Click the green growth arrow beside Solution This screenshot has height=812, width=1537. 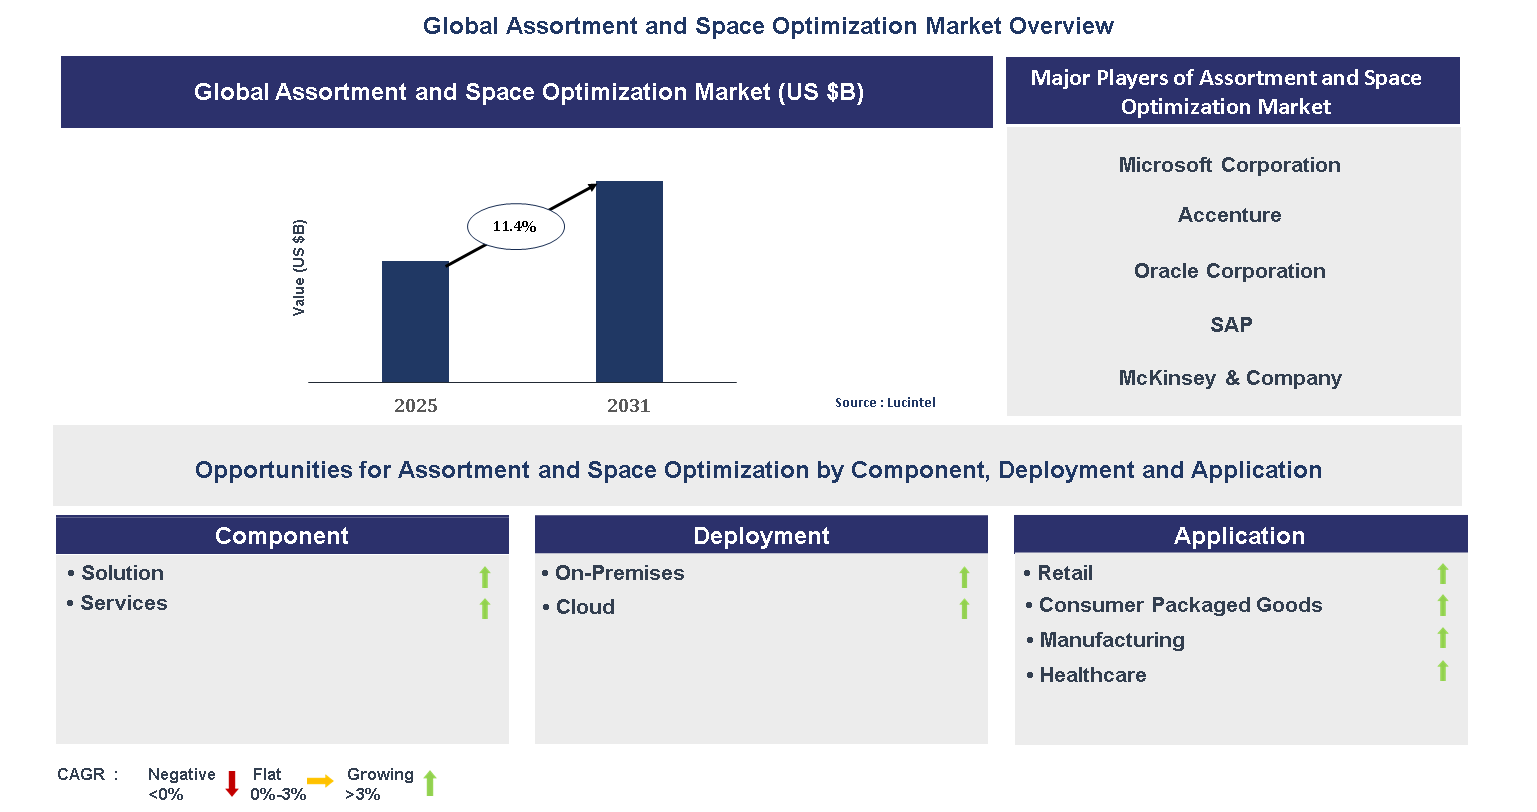[484, 578]
